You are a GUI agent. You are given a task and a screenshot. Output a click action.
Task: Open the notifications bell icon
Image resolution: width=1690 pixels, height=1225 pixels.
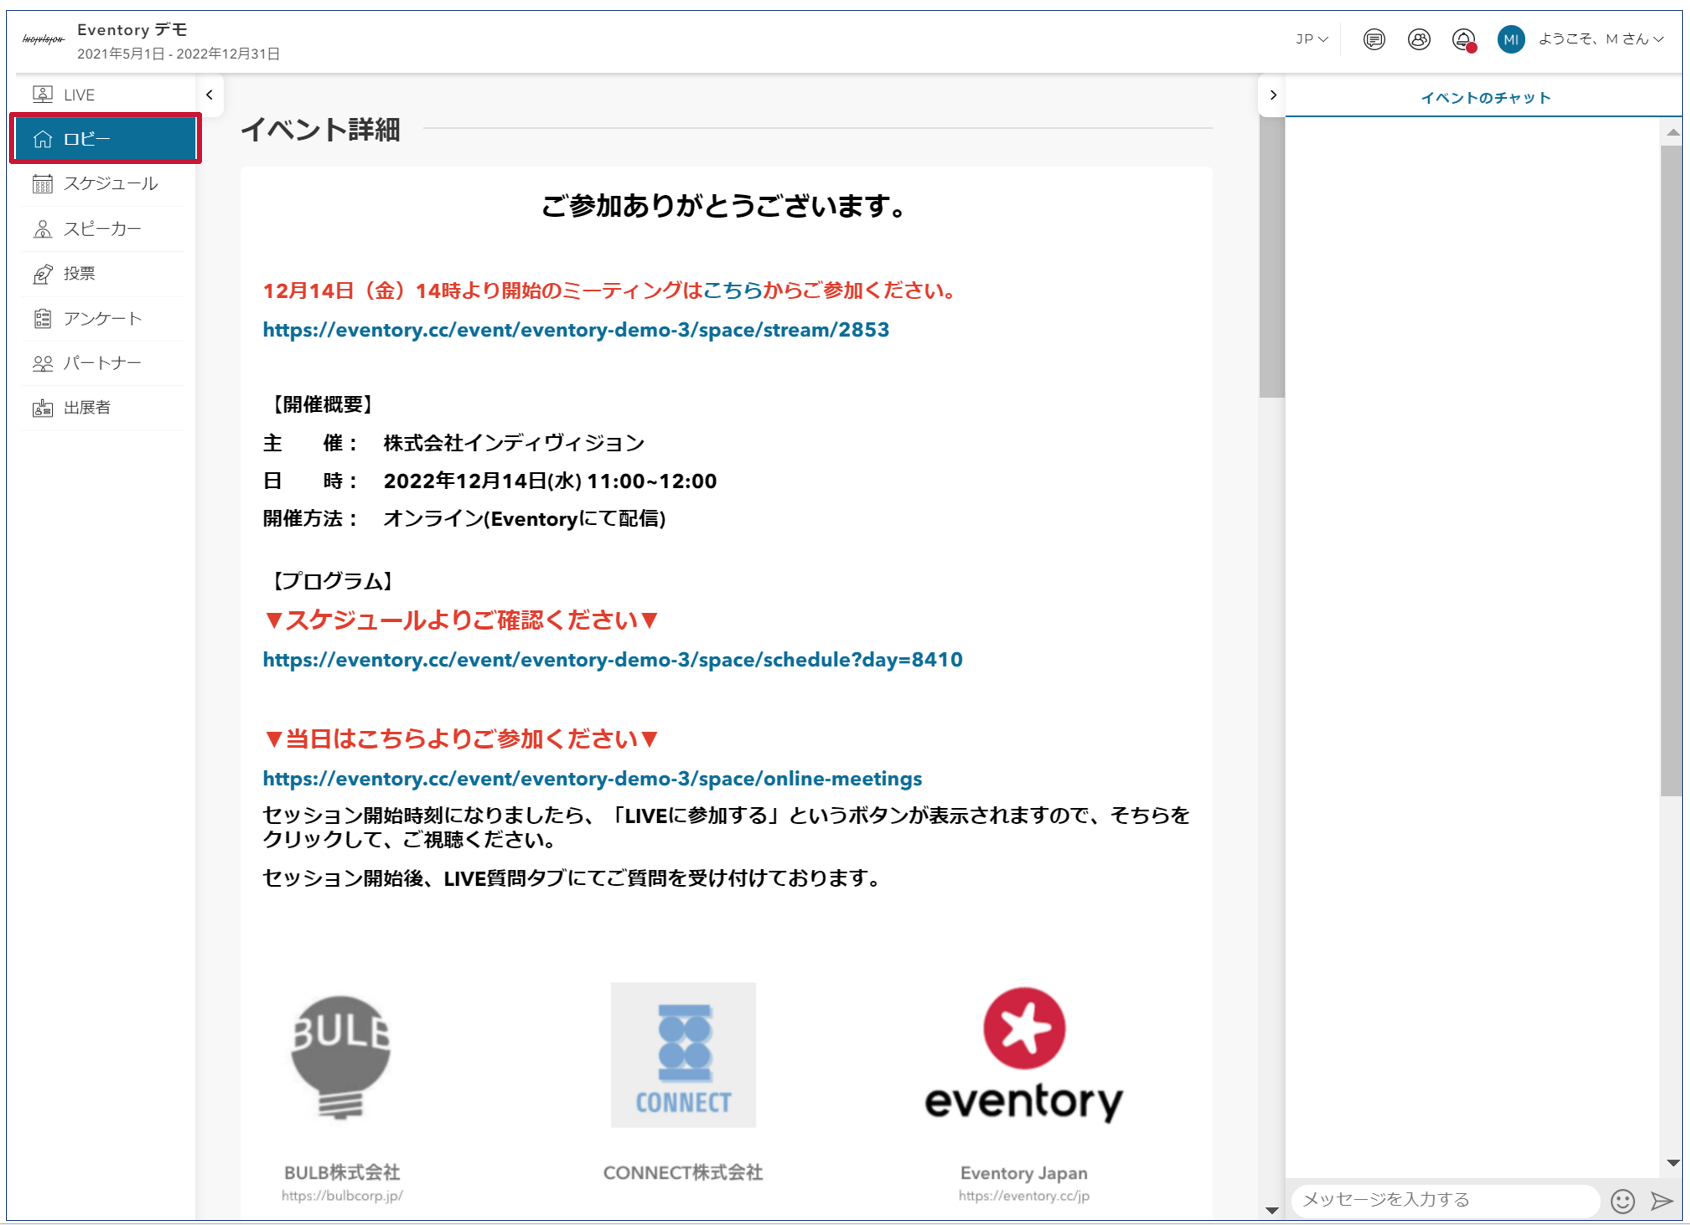(1464, 40)
